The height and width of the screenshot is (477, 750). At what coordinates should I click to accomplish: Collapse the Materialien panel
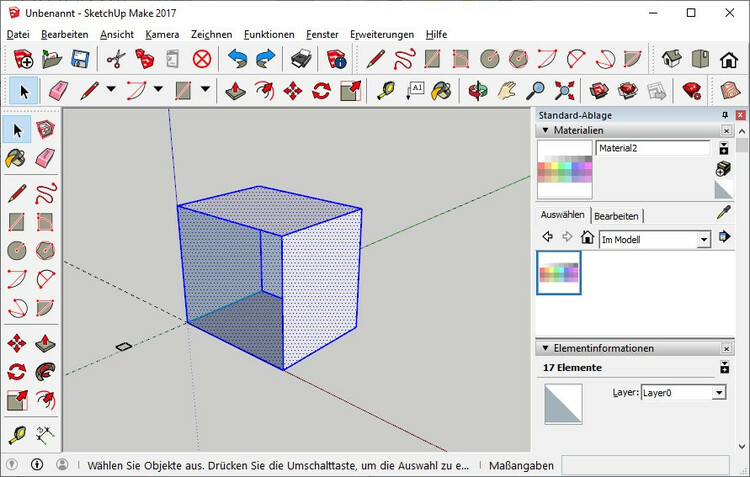(545, 130)
